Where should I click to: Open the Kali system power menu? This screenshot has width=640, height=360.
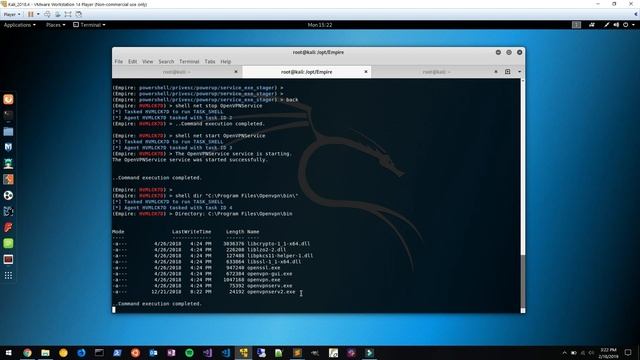click(629, 25)
